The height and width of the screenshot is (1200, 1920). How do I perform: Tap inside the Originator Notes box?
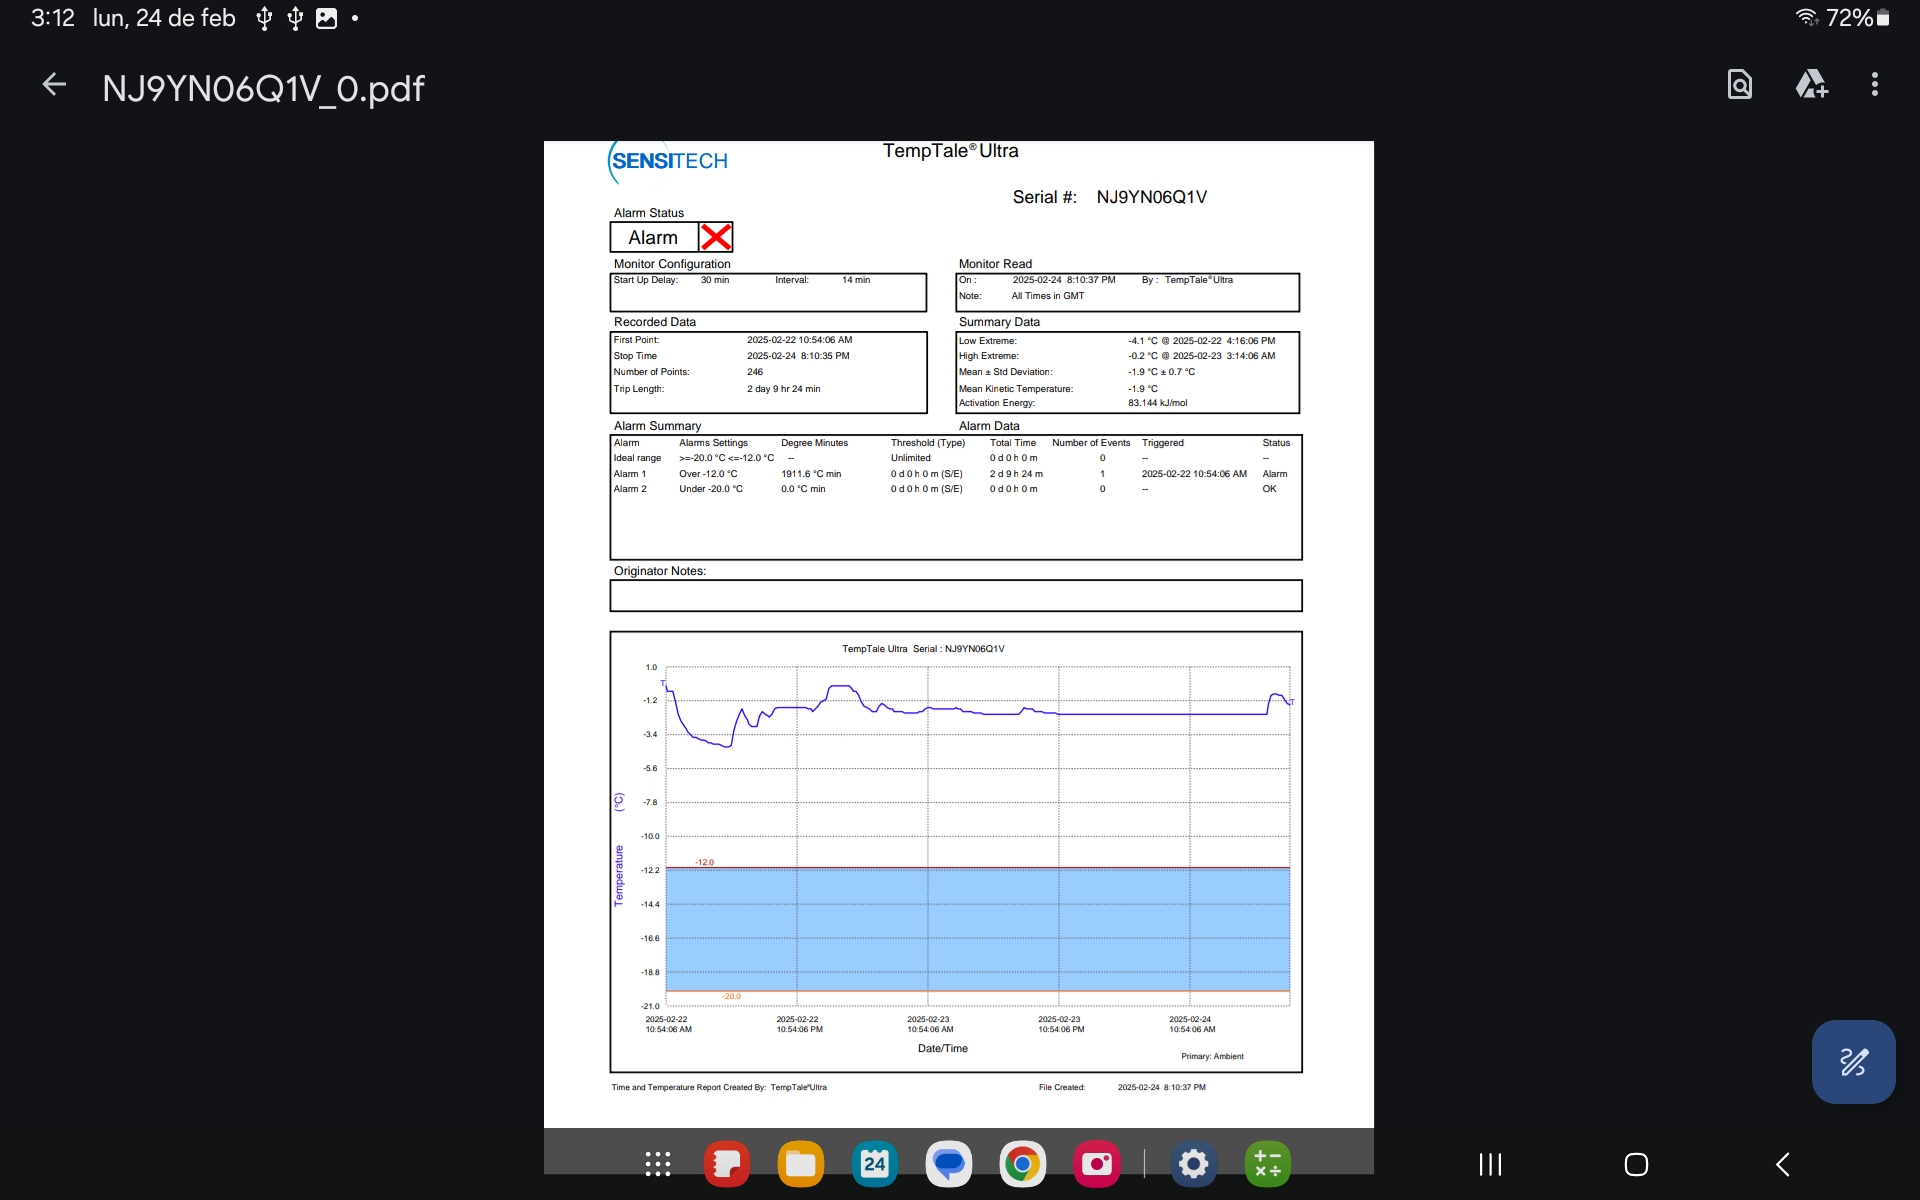click(x=955, y=596)
